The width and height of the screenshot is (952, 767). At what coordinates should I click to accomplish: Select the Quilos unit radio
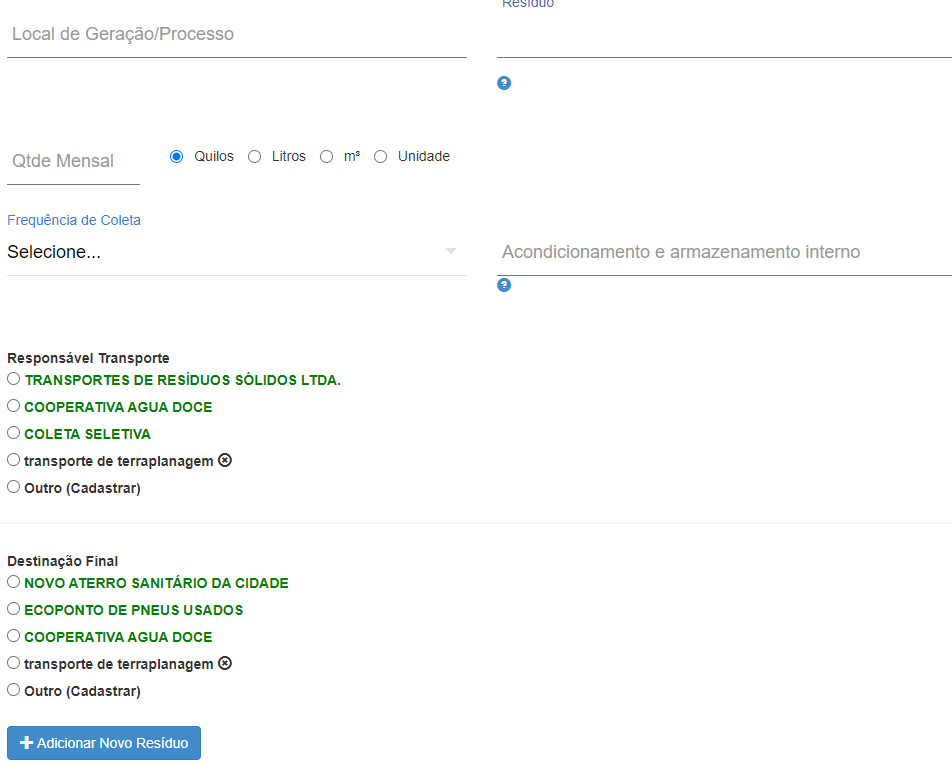tap(177, 157)
